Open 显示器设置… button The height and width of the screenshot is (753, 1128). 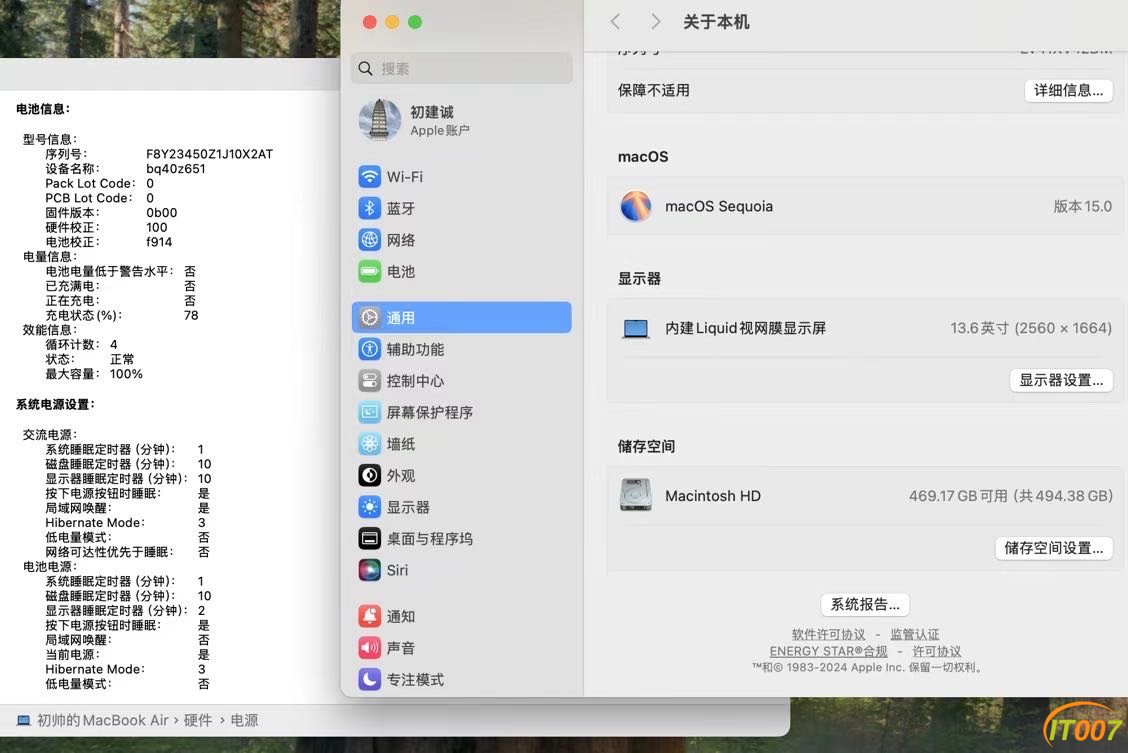coord(1061,380)
